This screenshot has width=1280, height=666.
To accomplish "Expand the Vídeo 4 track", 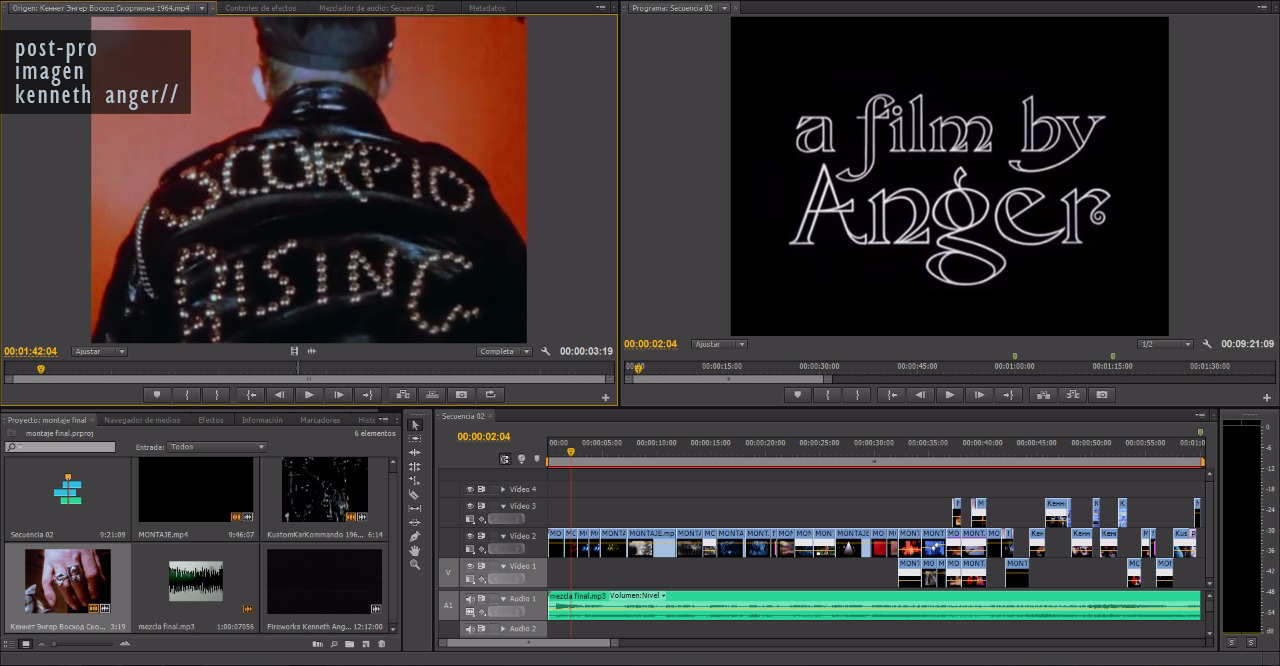I will tap(503, 489).
